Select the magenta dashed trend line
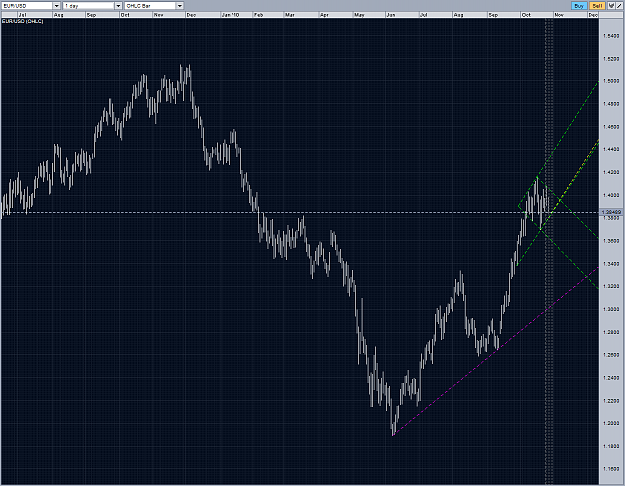 click(495, 351)
